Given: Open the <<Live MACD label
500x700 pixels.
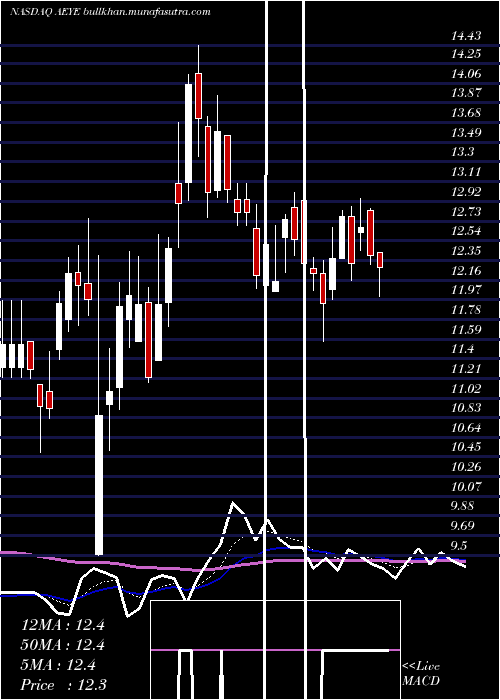Looking at the screenshot, I should point(421,674).
